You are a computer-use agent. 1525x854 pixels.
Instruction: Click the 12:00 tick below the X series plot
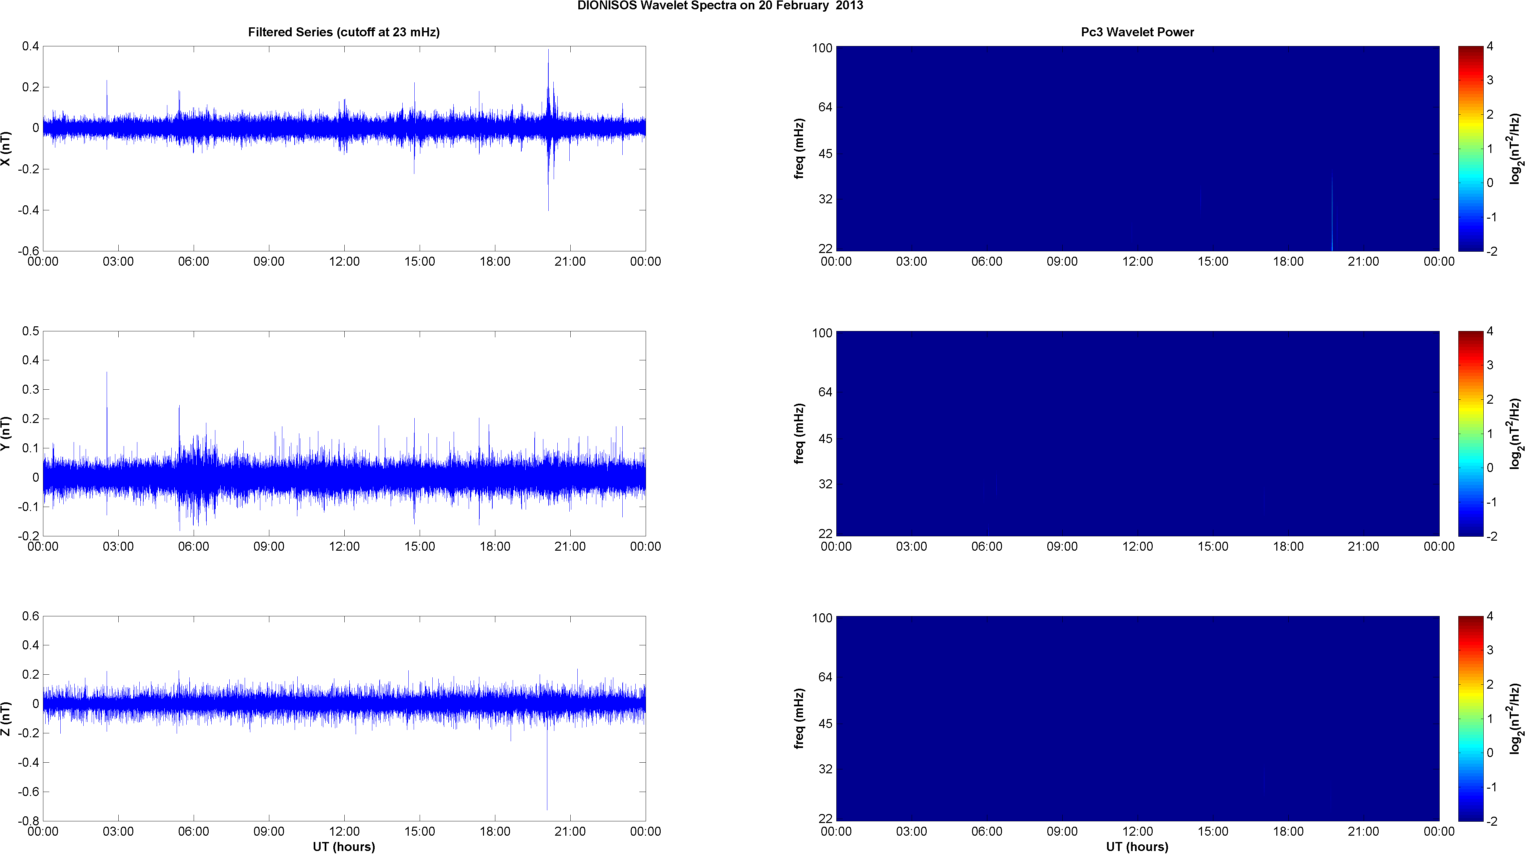pos(344,262)
